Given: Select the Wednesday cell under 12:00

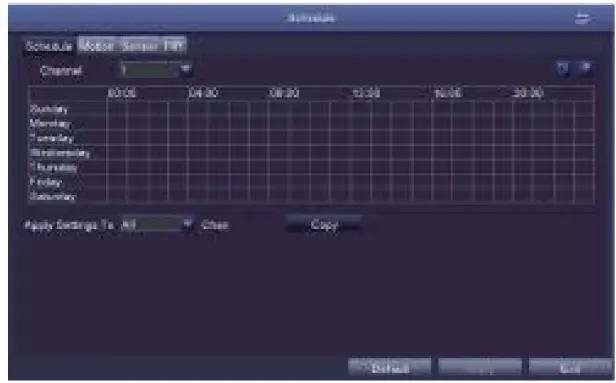Looking at the screenshot, I should [361, 152].
